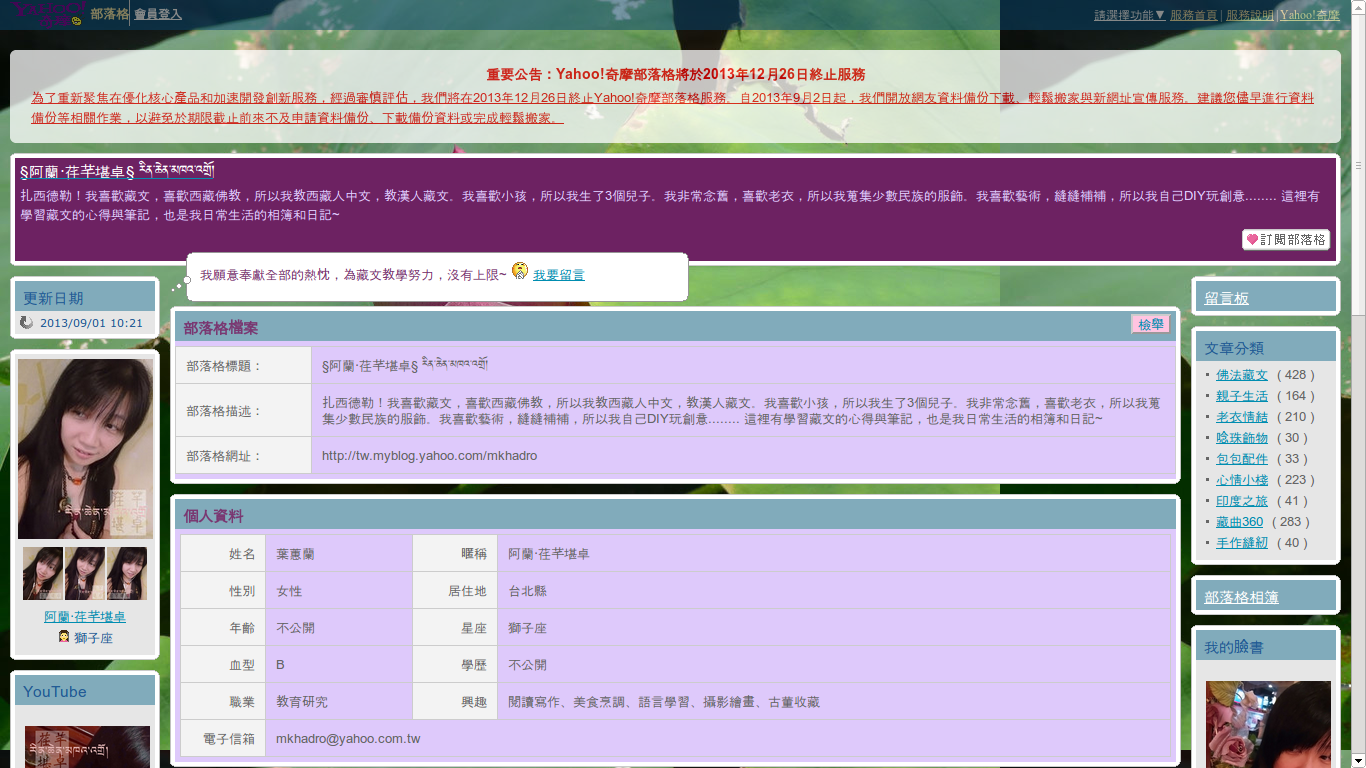
Task: Click the 興趣 hobbies value text
Action: pos(664,702)
